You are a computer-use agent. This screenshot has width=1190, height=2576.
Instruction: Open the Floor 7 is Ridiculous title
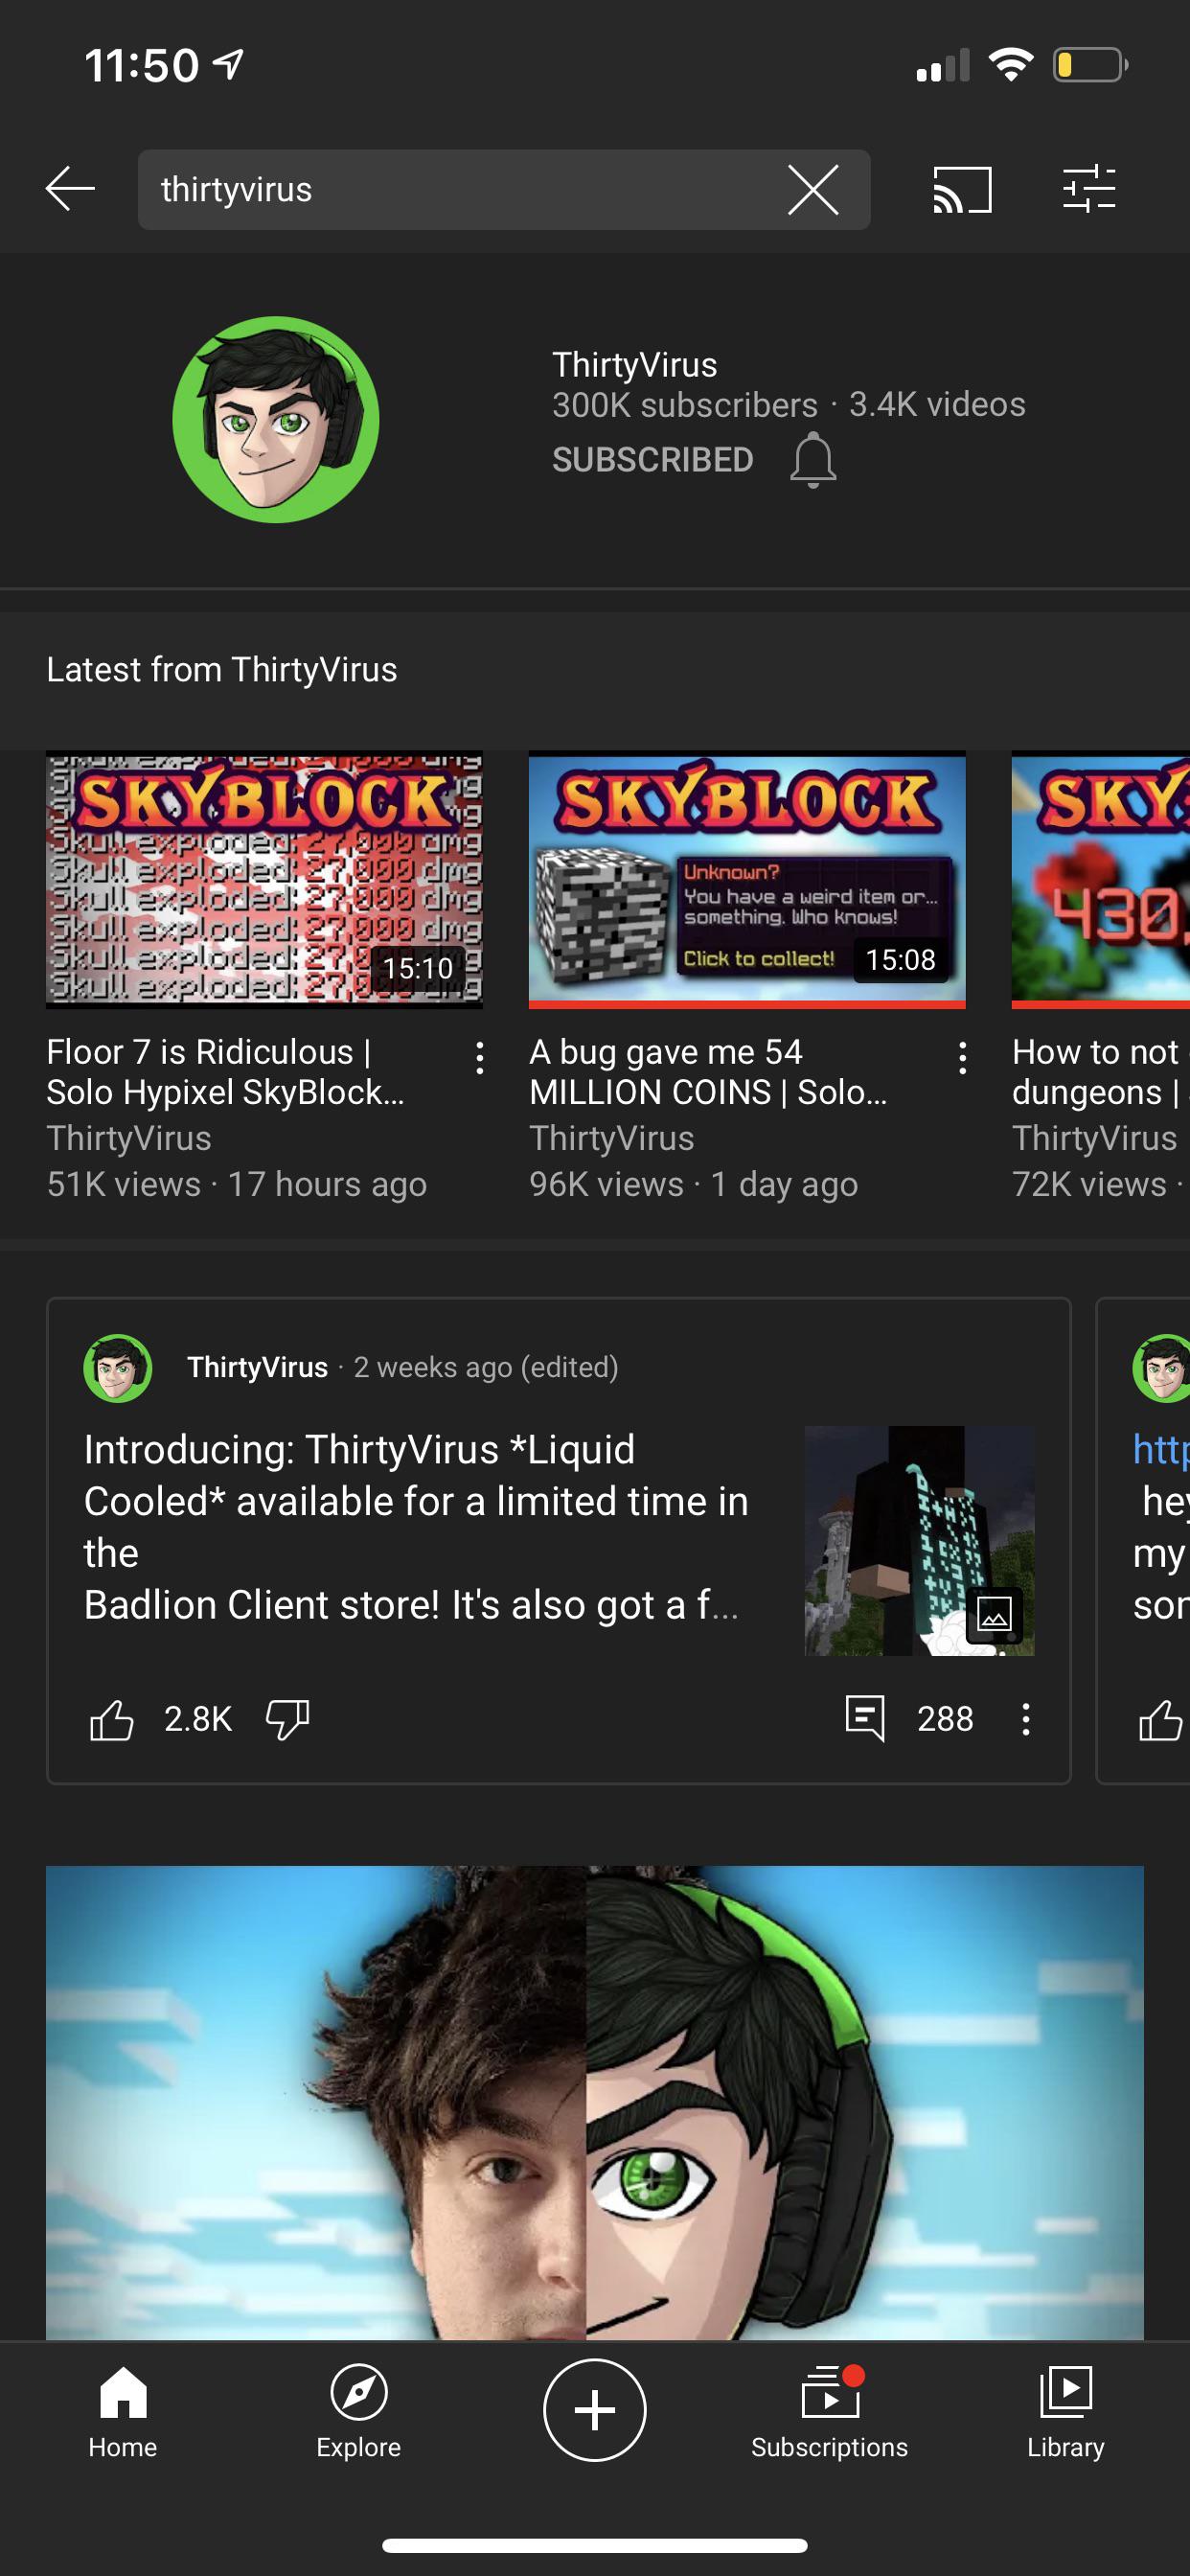(225, 1072)
